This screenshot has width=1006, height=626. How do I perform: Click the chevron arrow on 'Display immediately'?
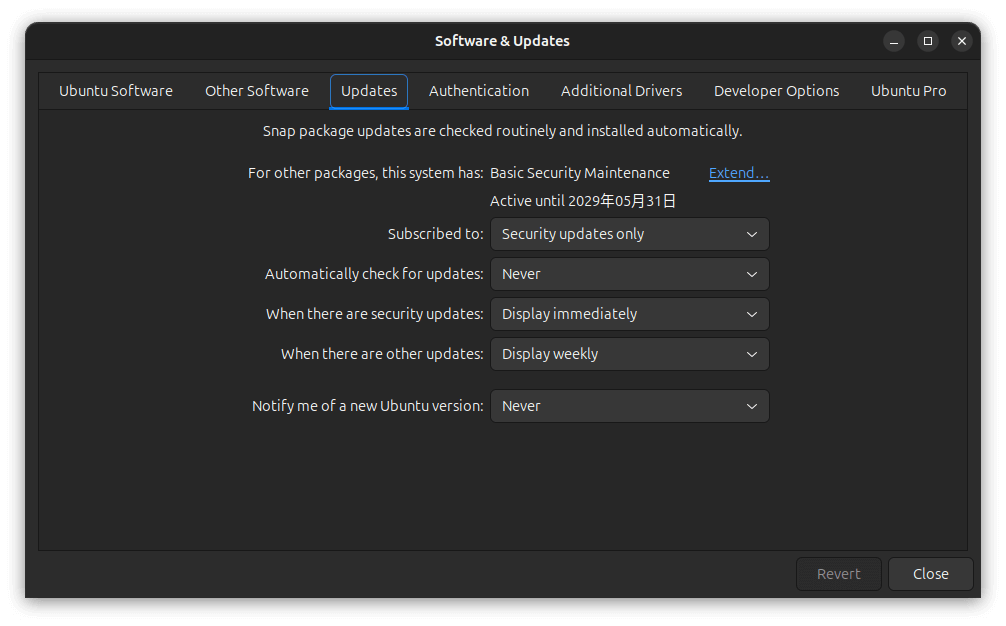tap(752, 314)
